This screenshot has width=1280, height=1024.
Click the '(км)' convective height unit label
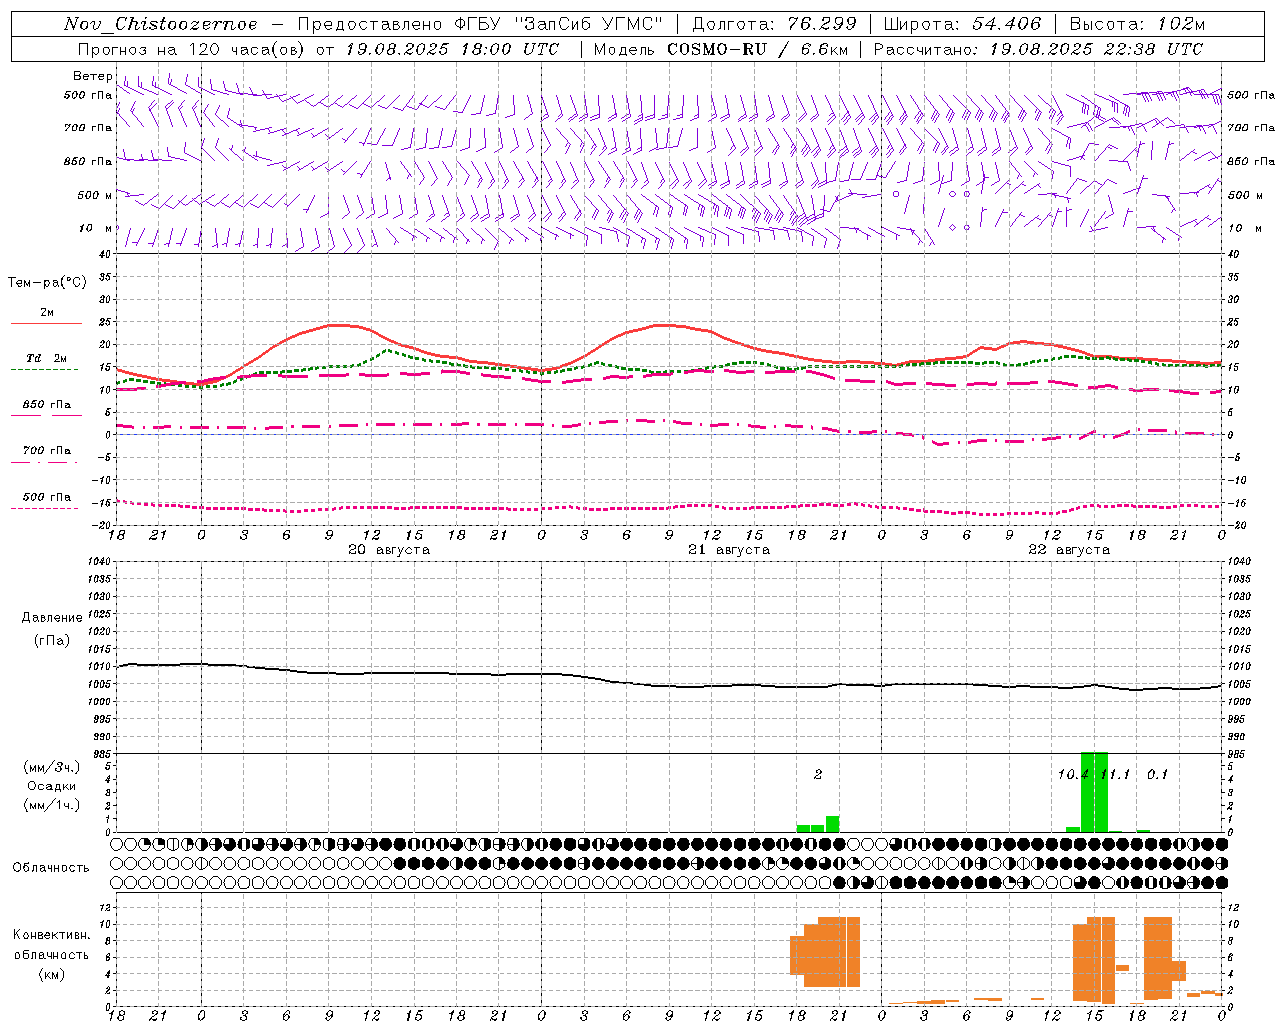[51, 974]
